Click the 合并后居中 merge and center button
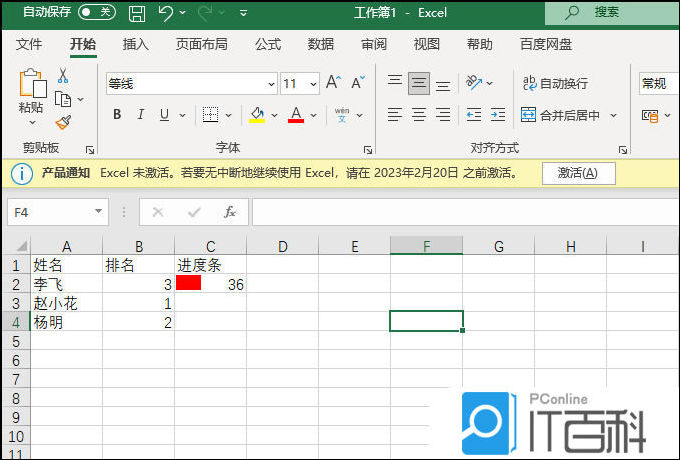This screenshot has height=460, width=680. pyautogui.click(x=560, y=115)
